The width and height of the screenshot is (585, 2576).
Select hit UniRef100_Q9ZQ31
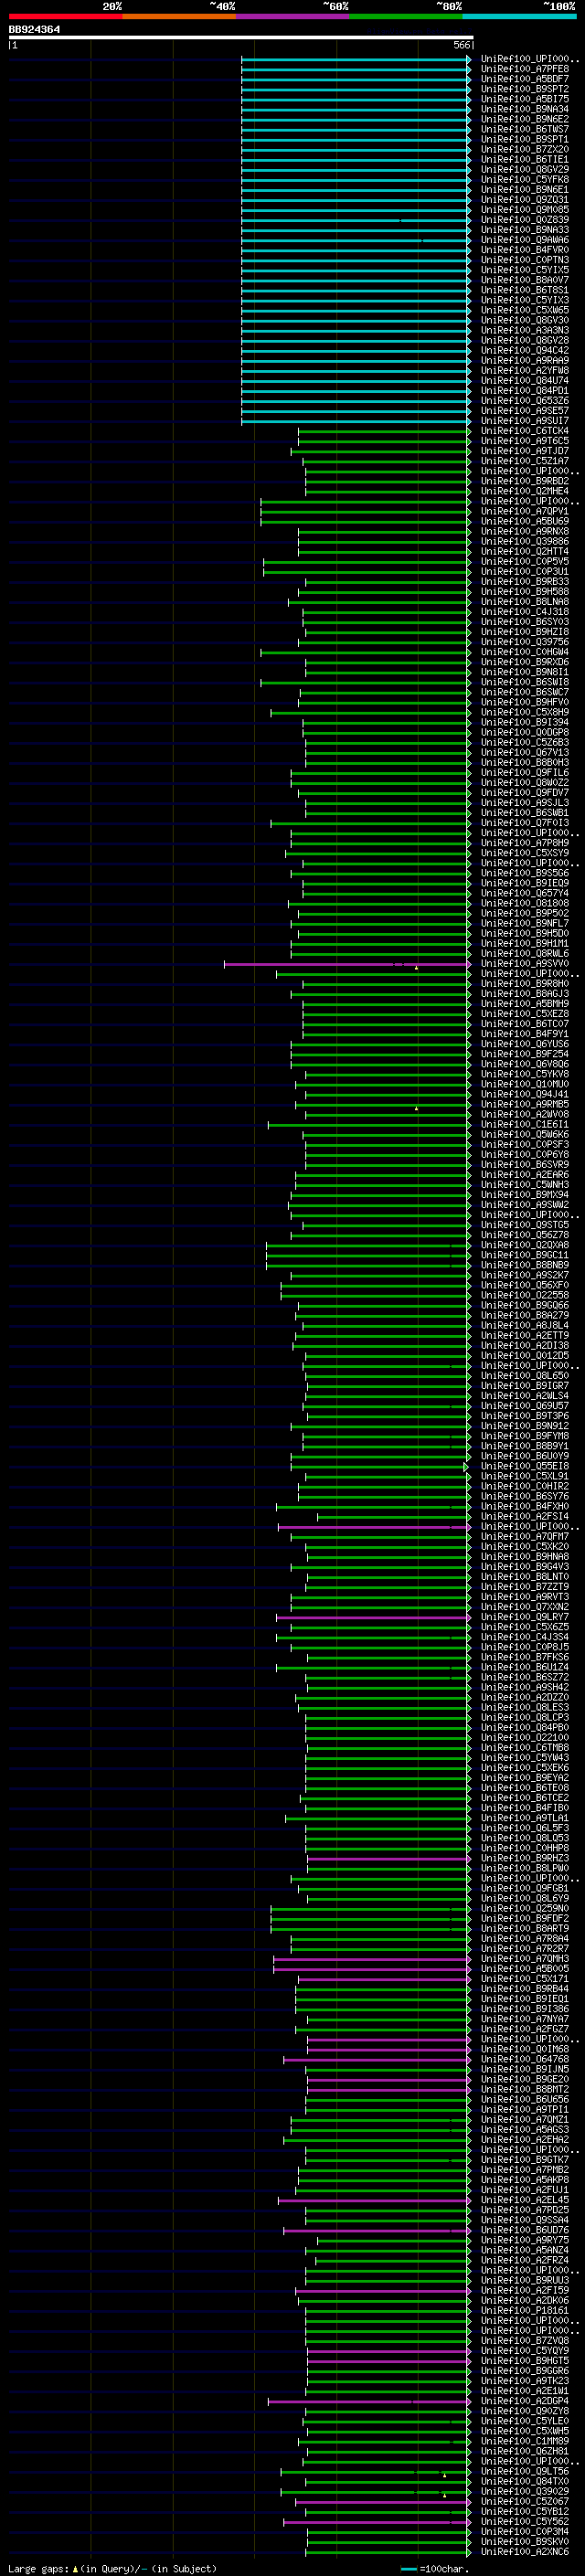click(x=524, y=199)
